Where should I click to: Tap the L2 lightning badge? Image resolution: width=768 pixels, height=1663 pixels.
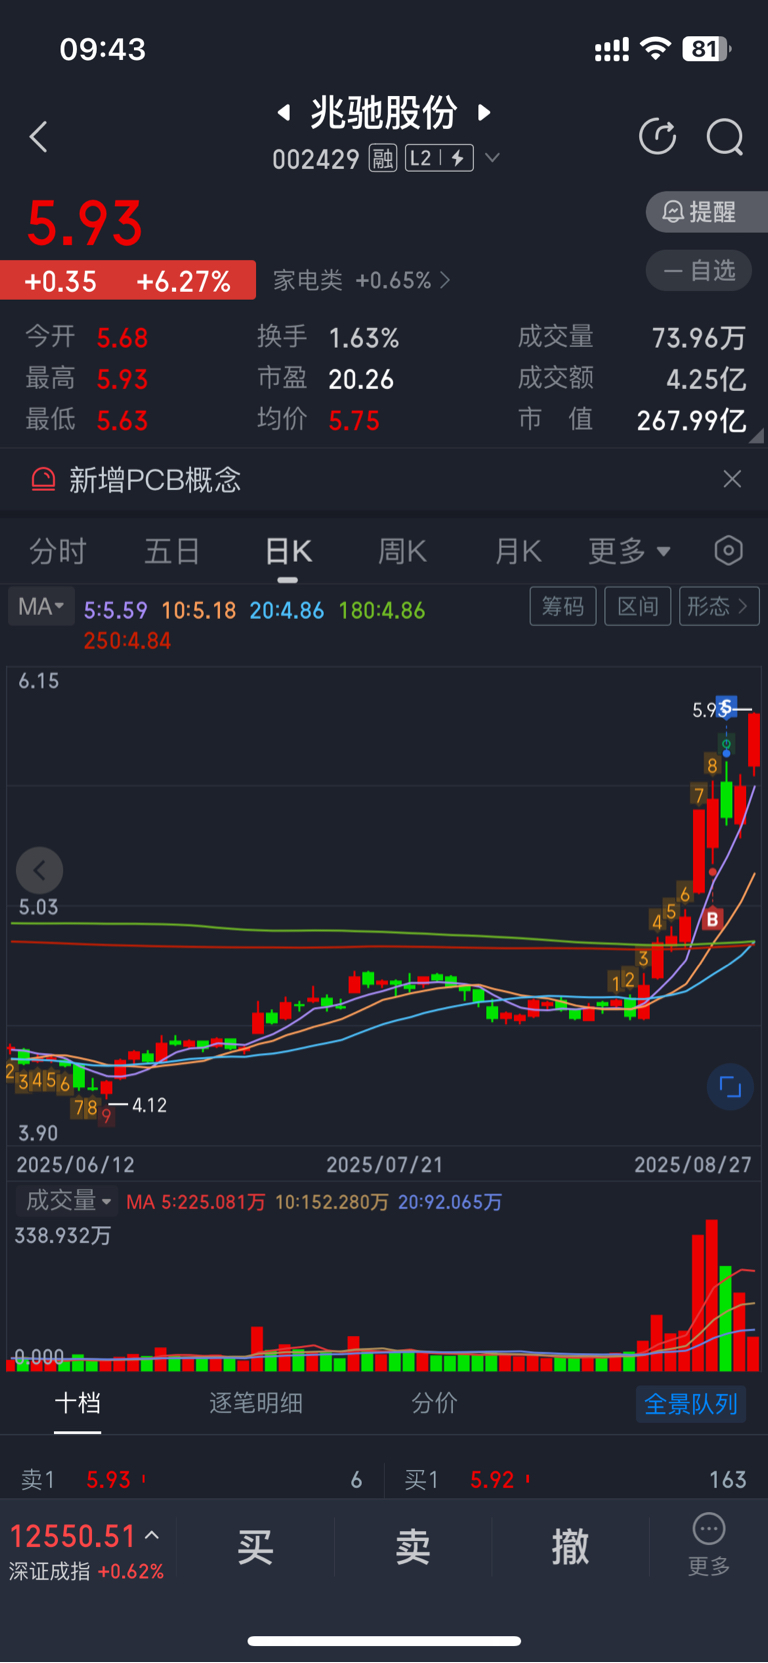[439, 158]
